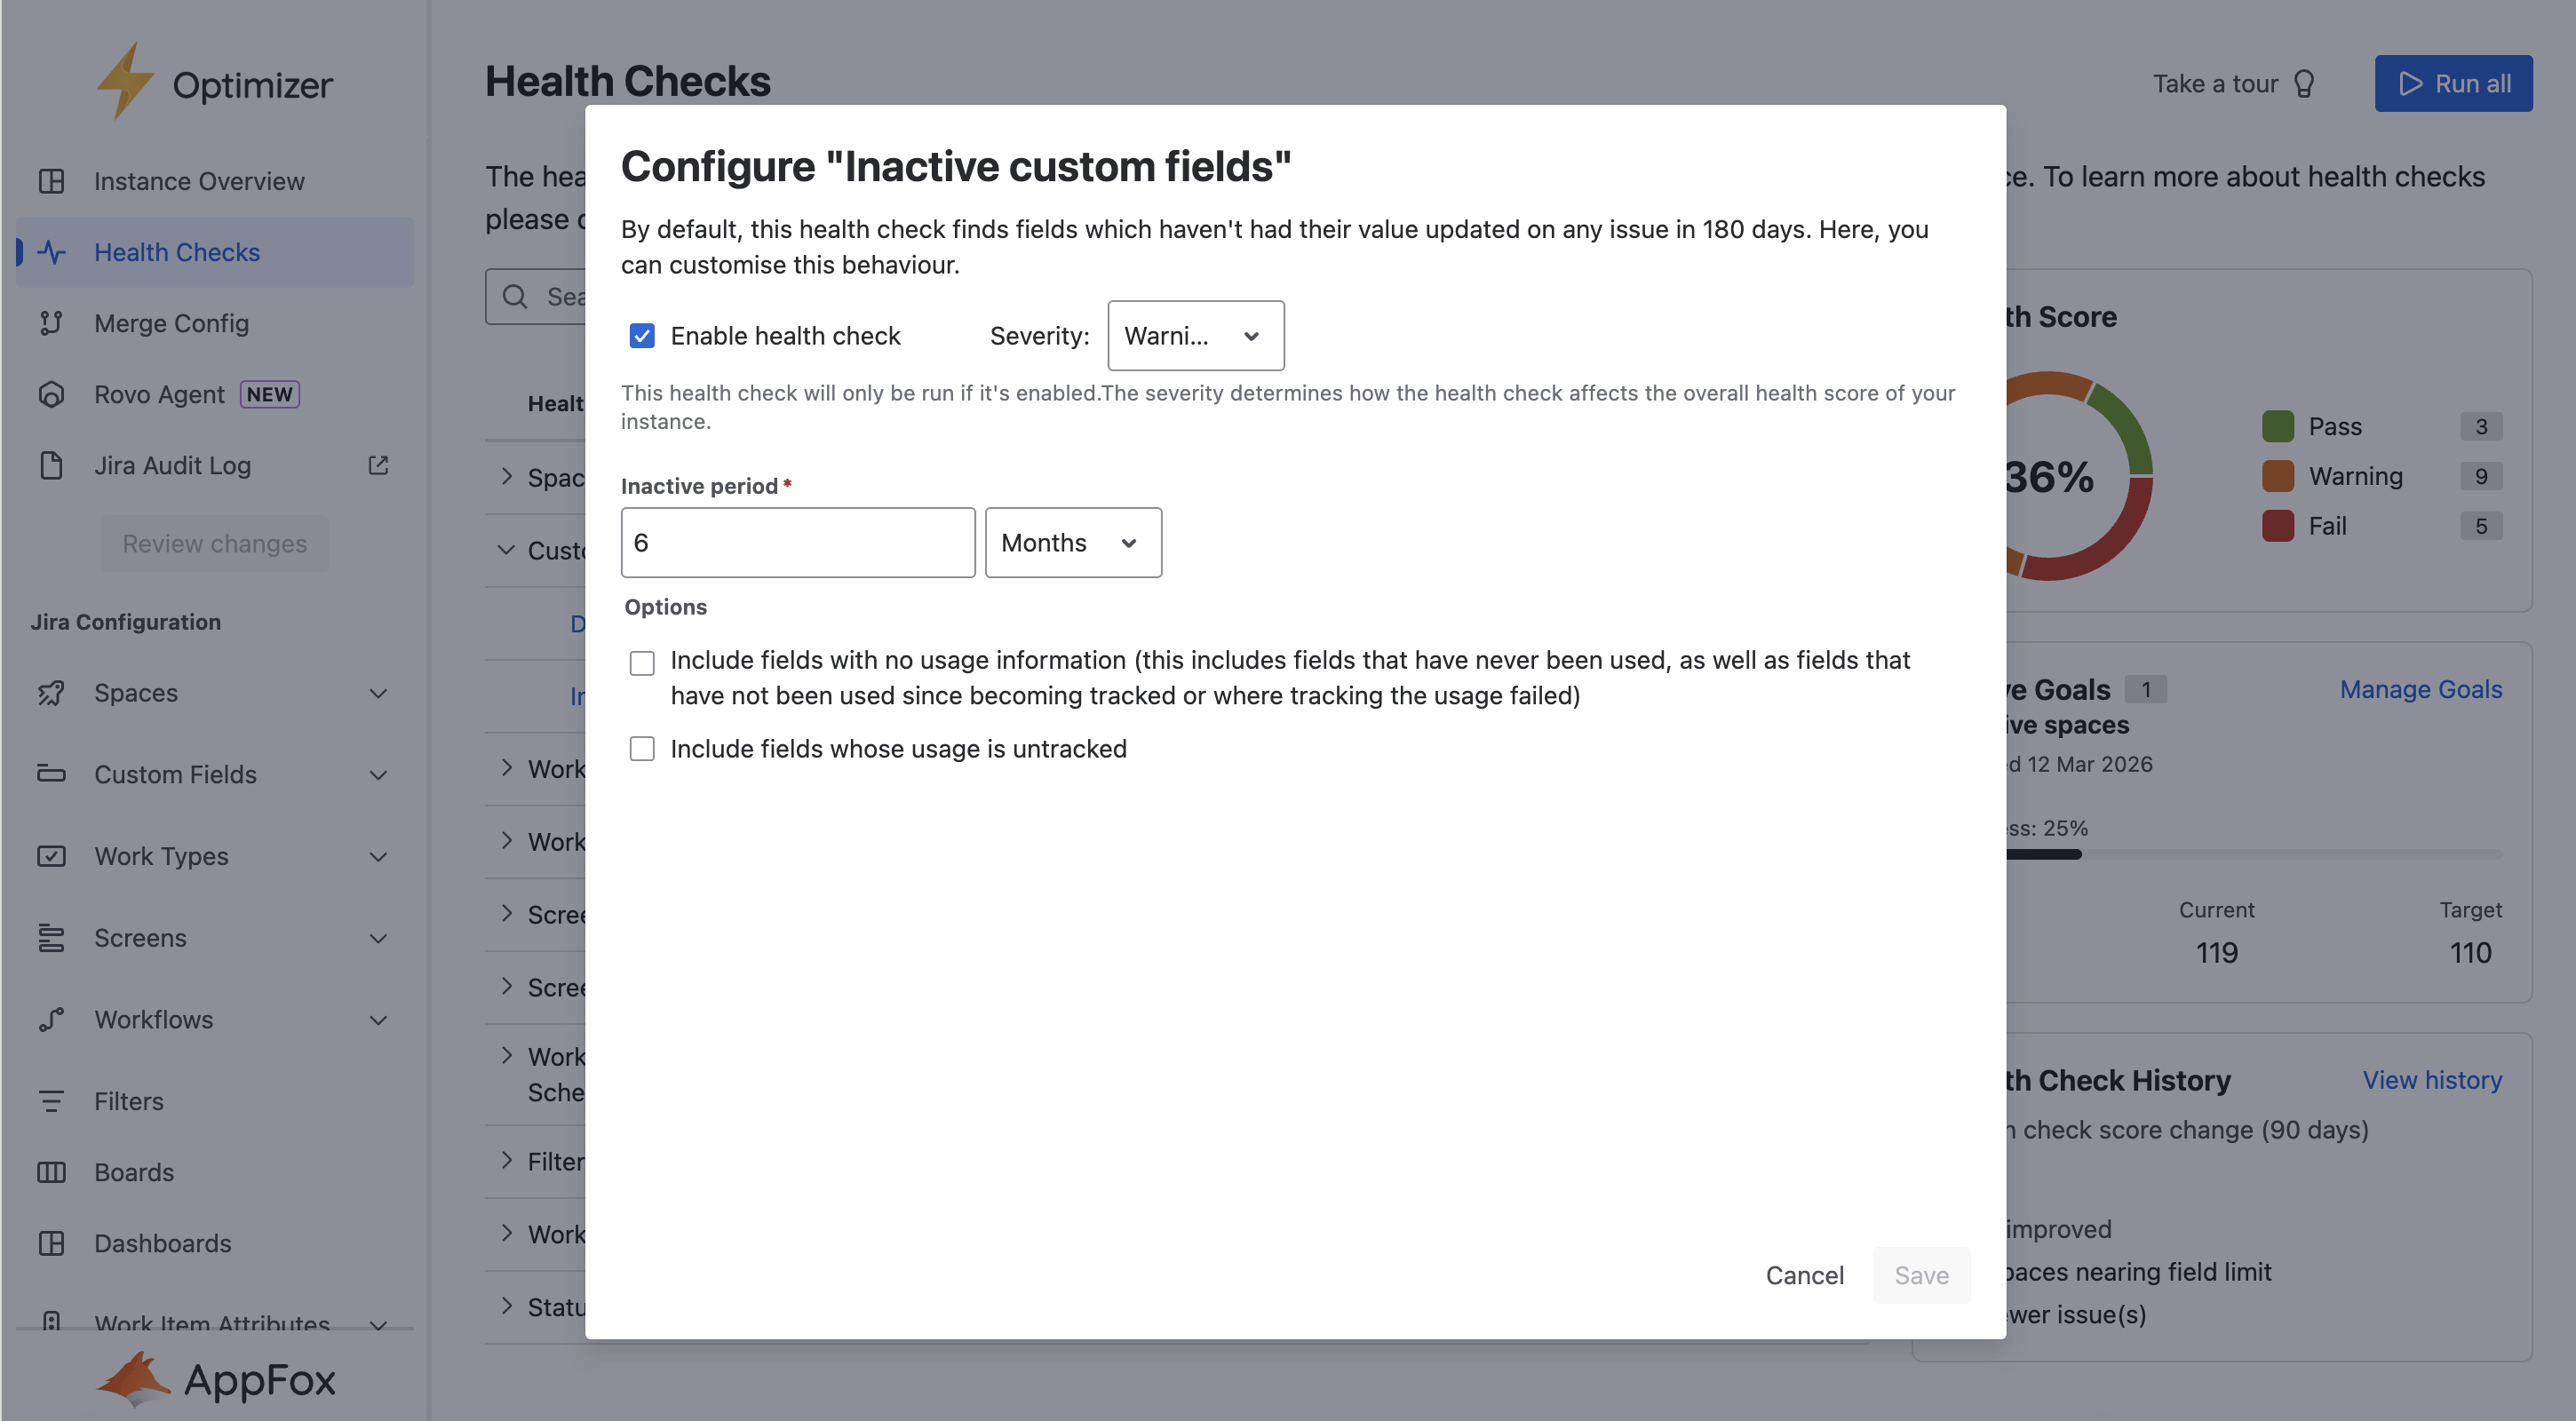Viewport: 2576px width, 1421px height.
Task: Check include fields whose usage is untracked
Action: pos(642,749)
